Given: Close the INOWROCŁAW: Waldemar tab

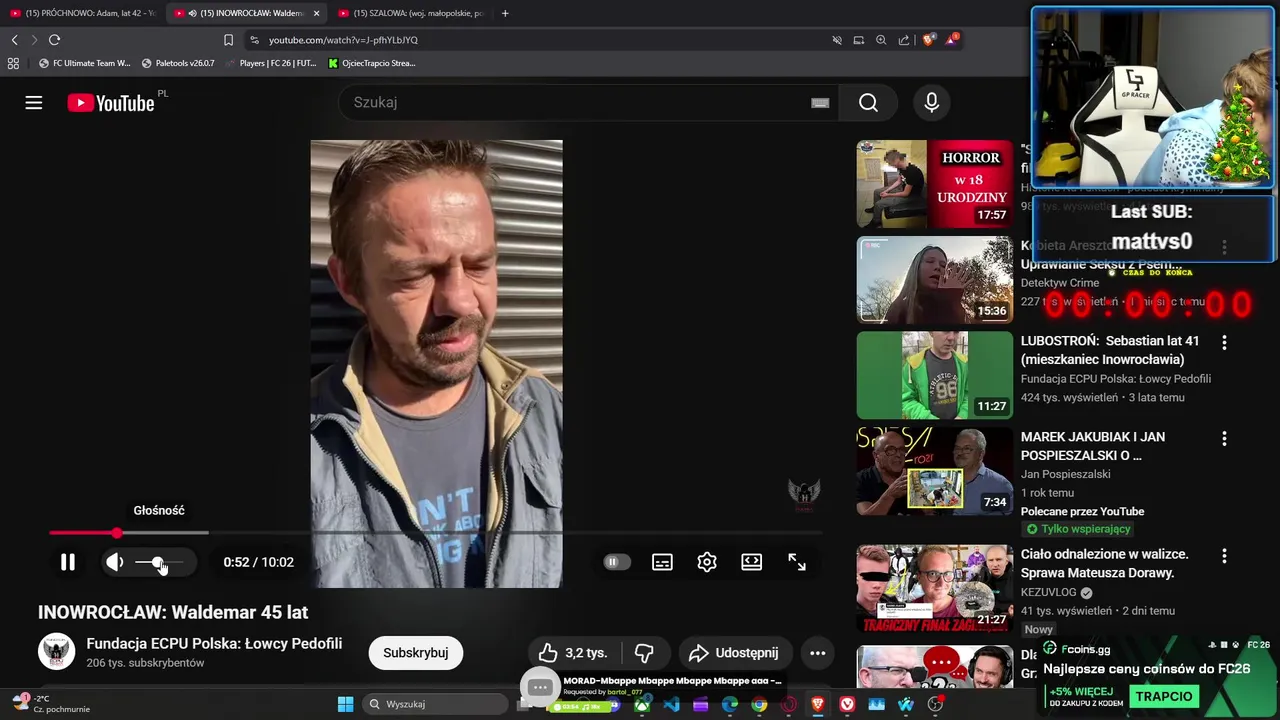Looking at the screenshot, I should (317, 13).
